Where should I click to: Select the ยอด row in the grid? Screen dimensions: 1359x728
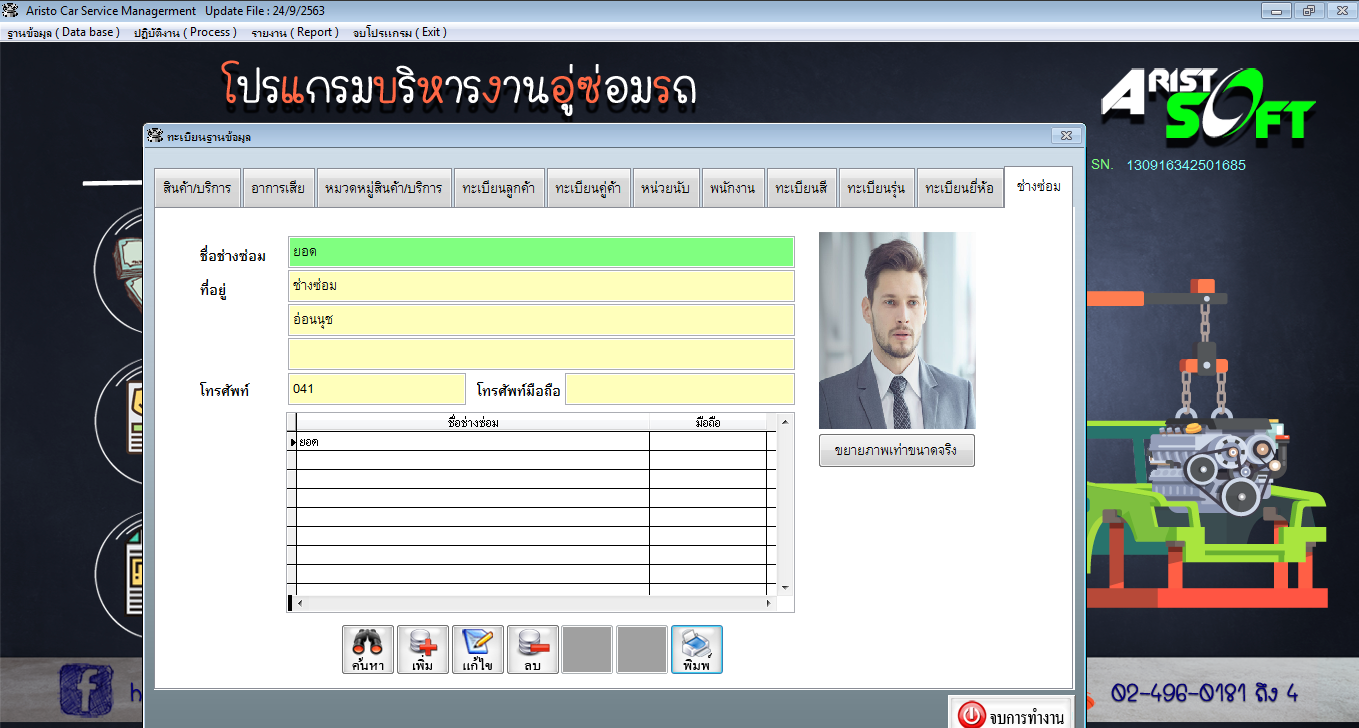pos(531,441)
